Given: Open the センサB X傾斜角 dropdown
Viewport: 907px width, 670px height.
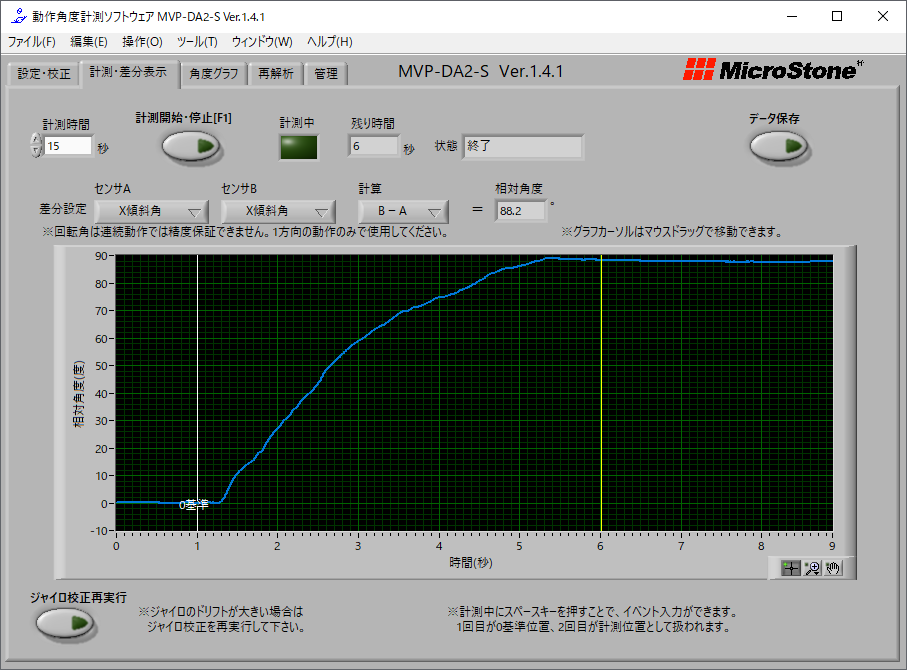Looking at the screenshot, I should [x=278, y=211].
